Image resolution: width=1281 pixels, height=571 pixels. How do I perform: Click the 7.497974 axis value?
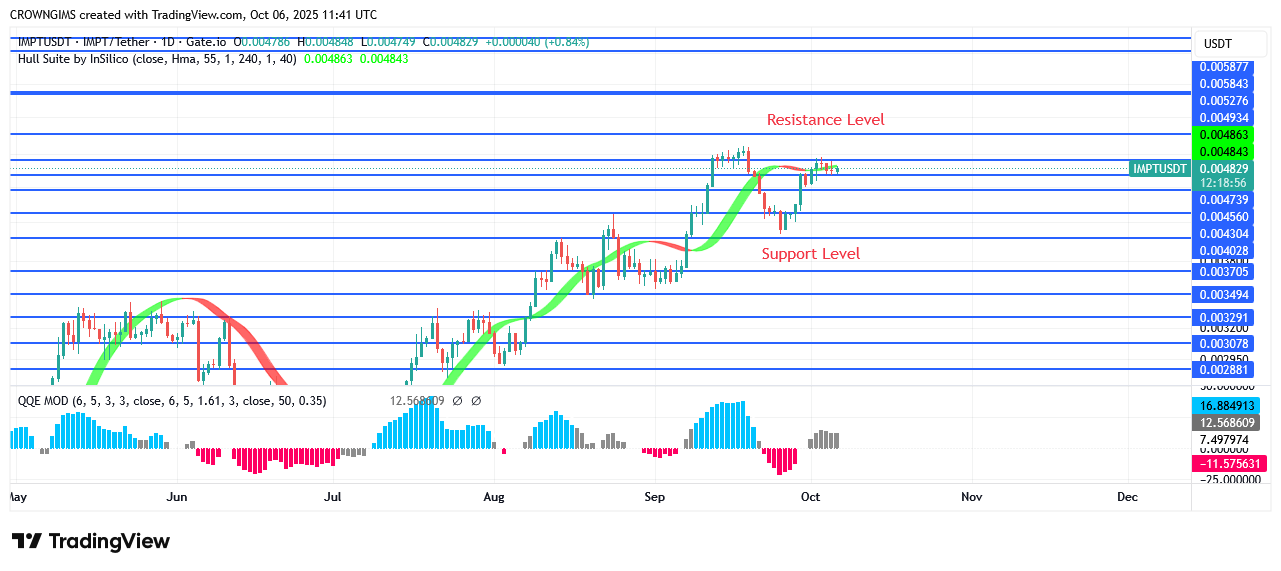tap(1224, 439)
